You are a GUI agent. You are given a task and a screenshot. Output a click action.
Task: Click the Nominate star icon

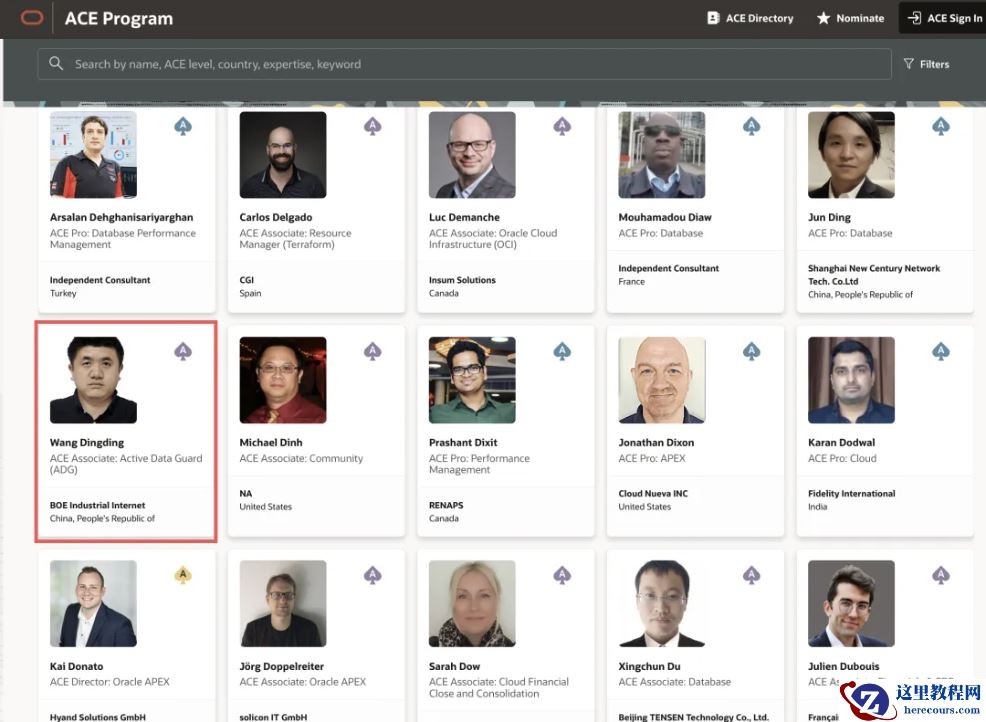tap(823, 18)
